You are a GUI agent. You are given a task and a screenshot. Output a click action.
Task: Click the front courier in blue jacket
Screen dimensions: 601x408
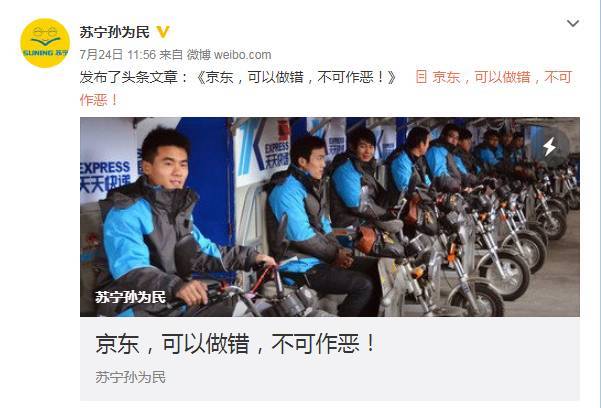[x=169, y=226]
